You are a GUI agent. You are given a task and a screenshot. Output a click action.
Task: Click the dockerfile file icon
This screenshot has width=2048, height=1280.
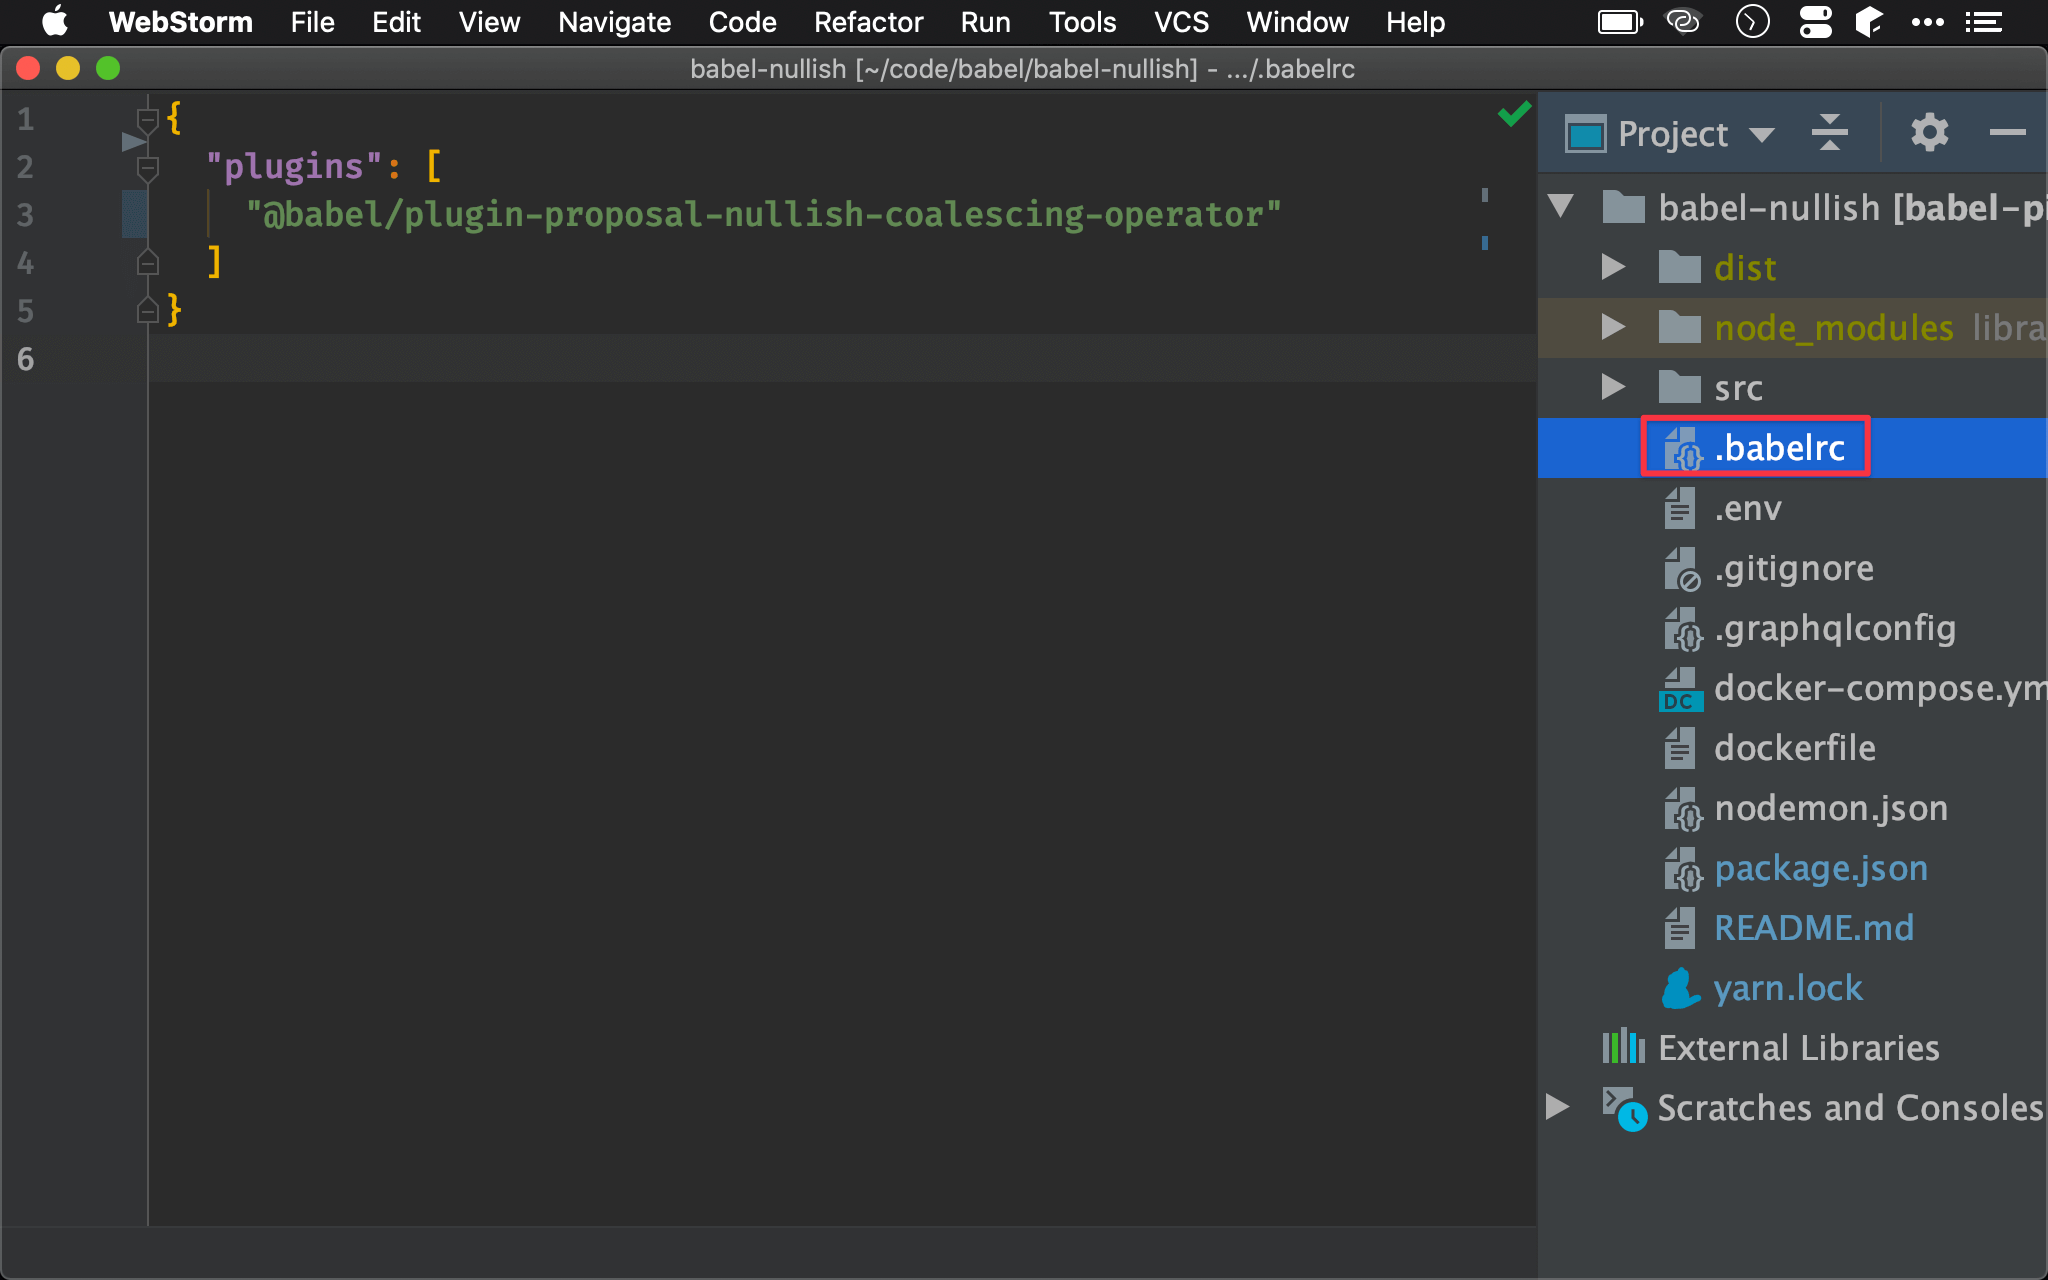point(1680,749)
